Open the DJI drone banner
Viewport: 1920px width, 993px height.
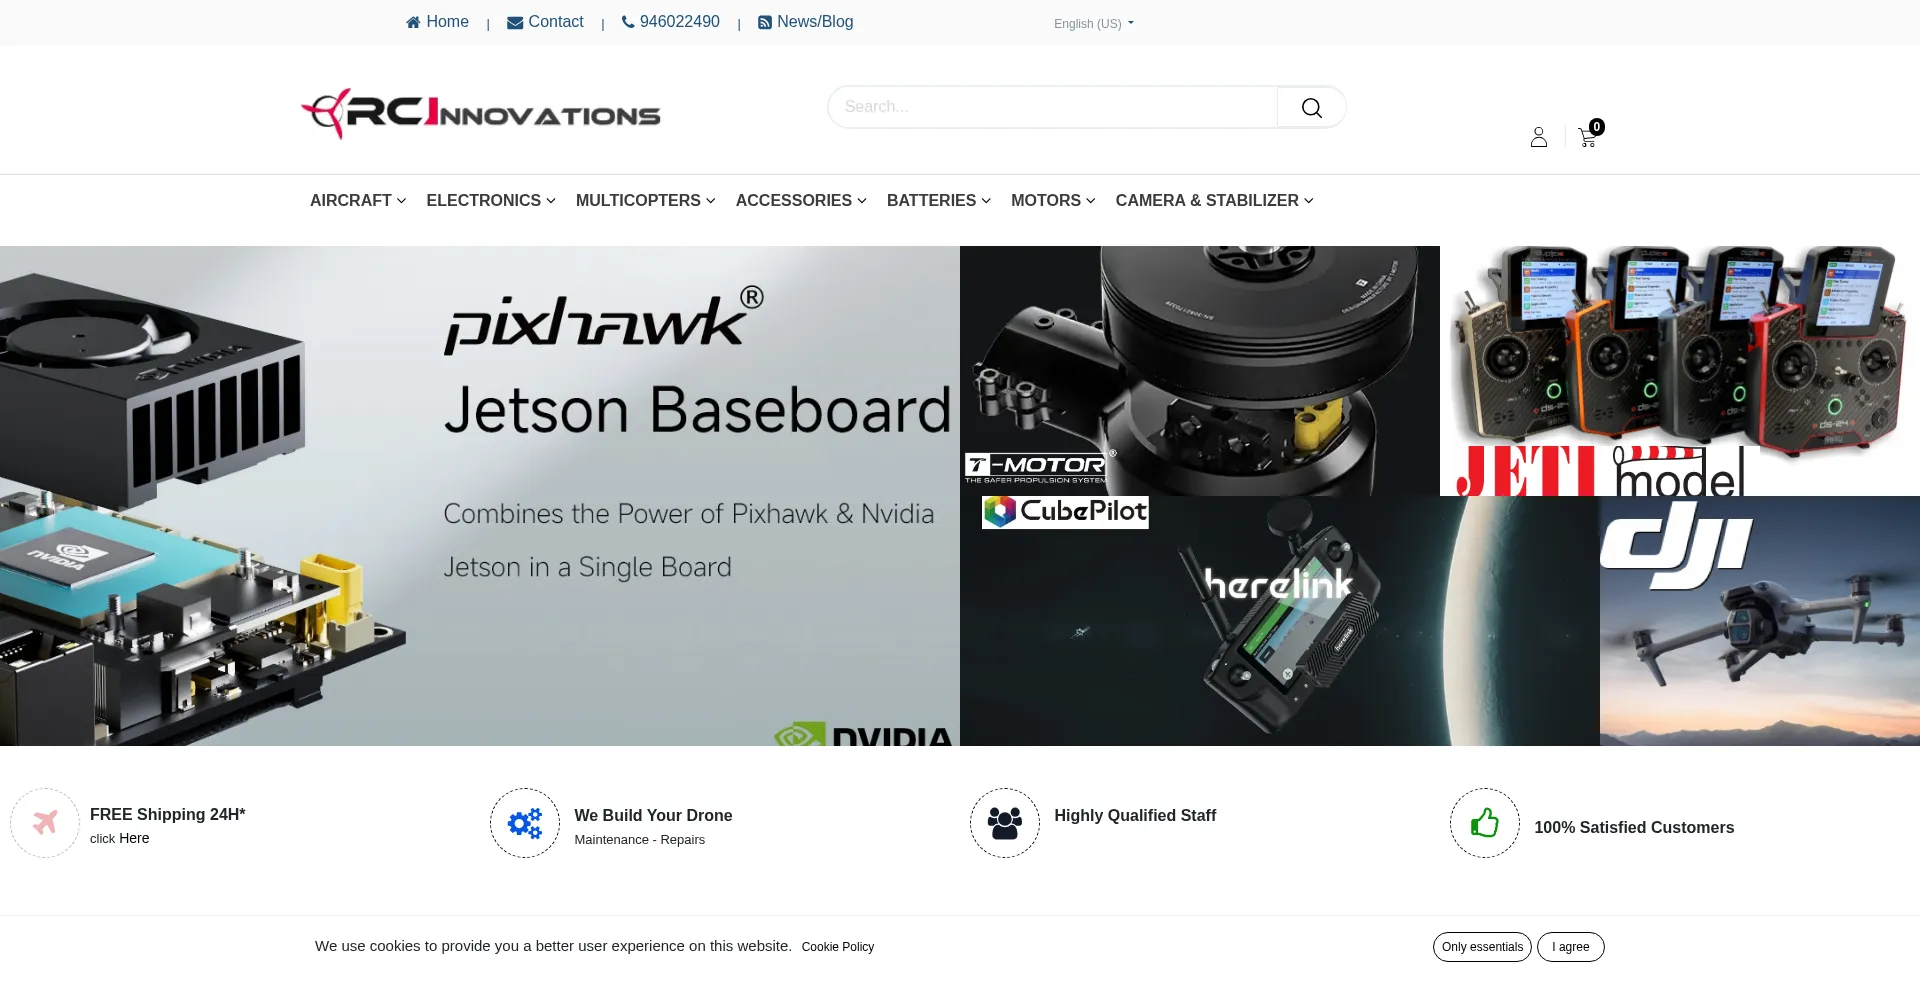[1760, 621]
